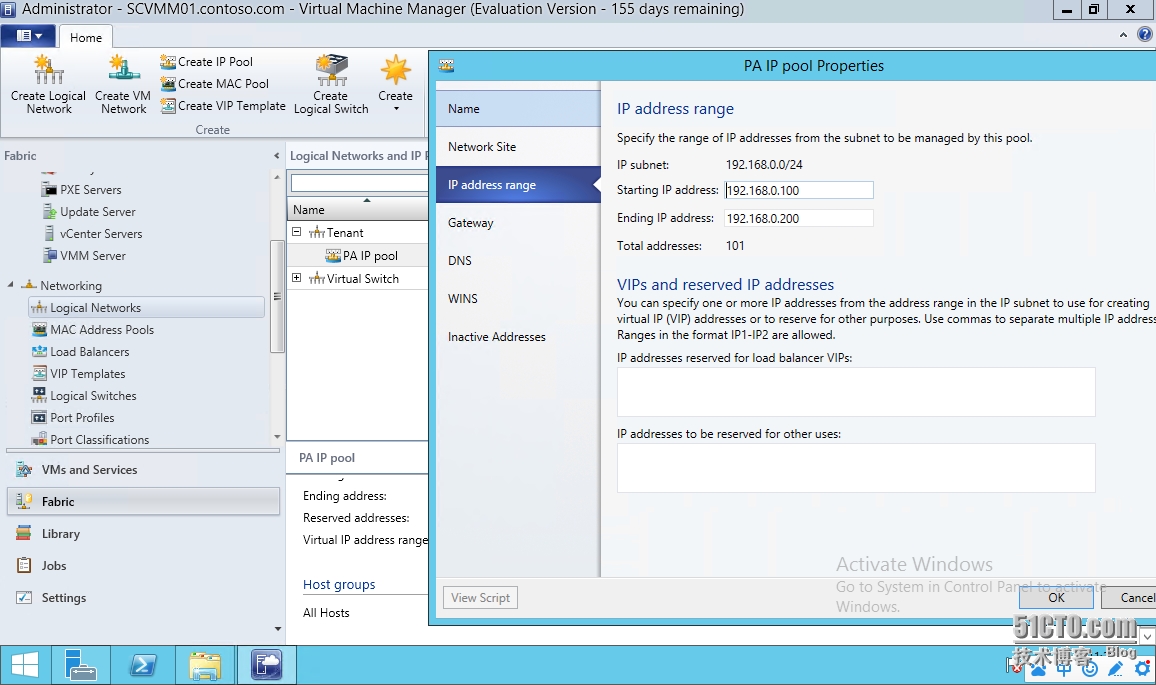Open the Fabric workspace
This screenshot has width=1156, height=685.
[x=143, y=501]
